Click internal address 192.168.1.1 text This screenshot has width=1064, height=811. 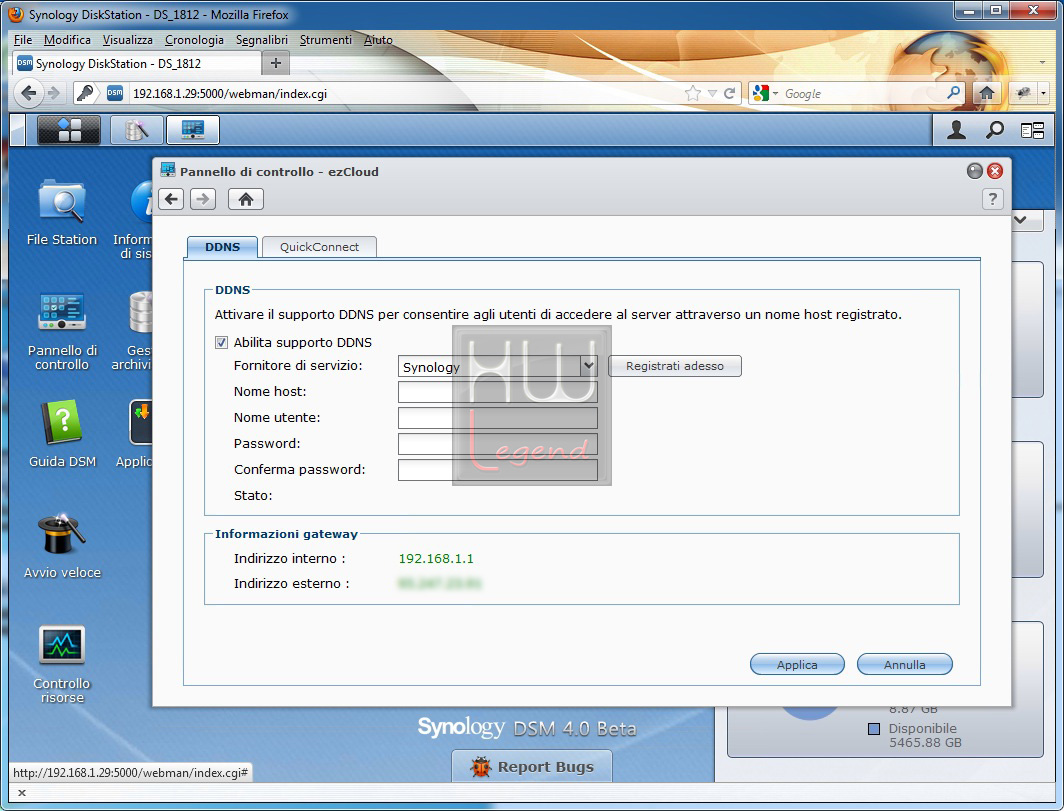[x=436, y=559]
